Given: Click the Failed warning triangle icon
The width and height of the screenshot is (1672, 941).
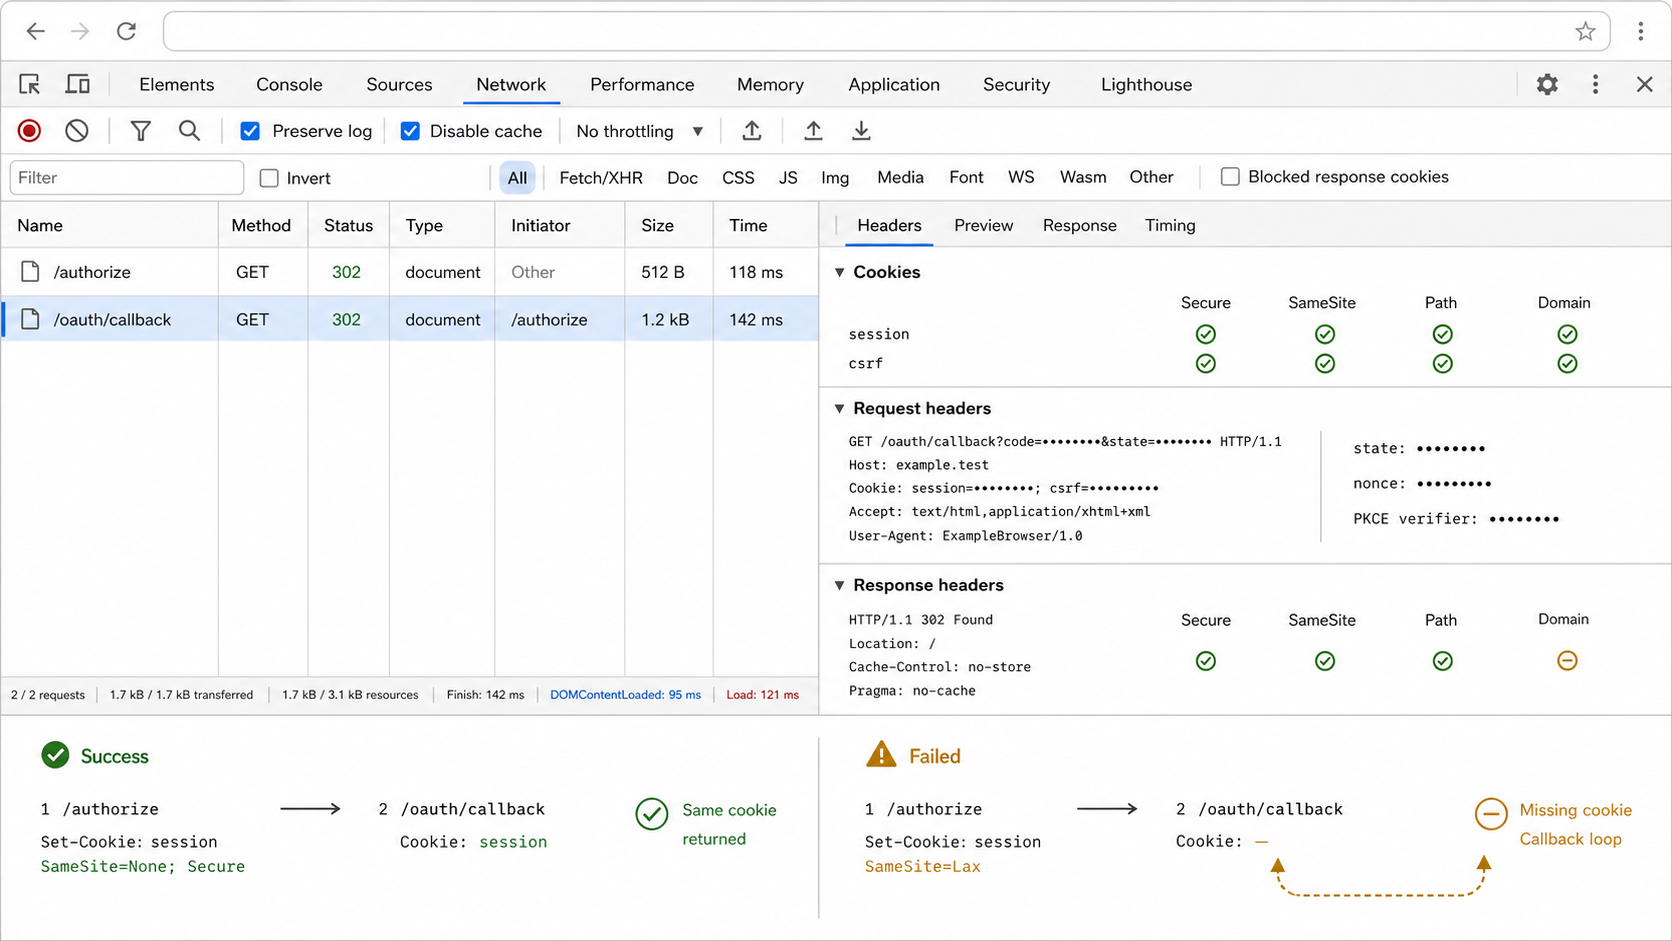Looking at the screenshot, I should point(881,755).
